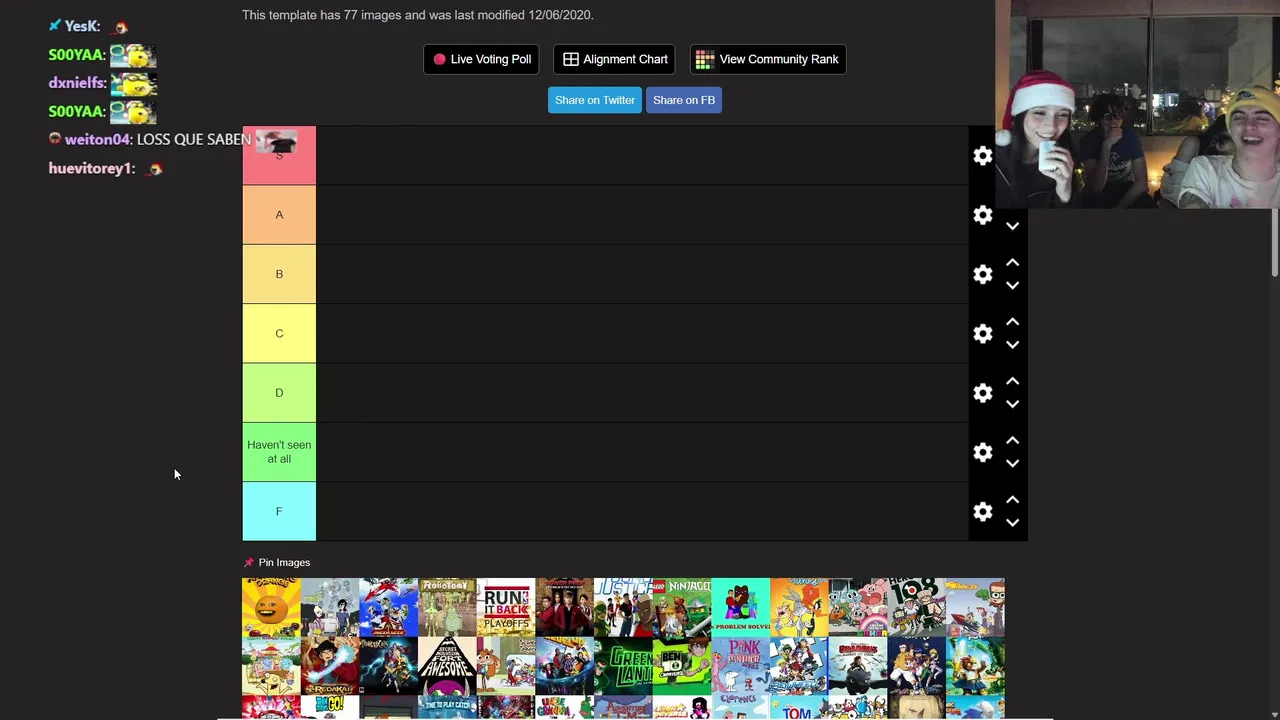1280x720 pixels.
Task: Pick the Annoying Orange thumbnail
Action: click(271, 607)
